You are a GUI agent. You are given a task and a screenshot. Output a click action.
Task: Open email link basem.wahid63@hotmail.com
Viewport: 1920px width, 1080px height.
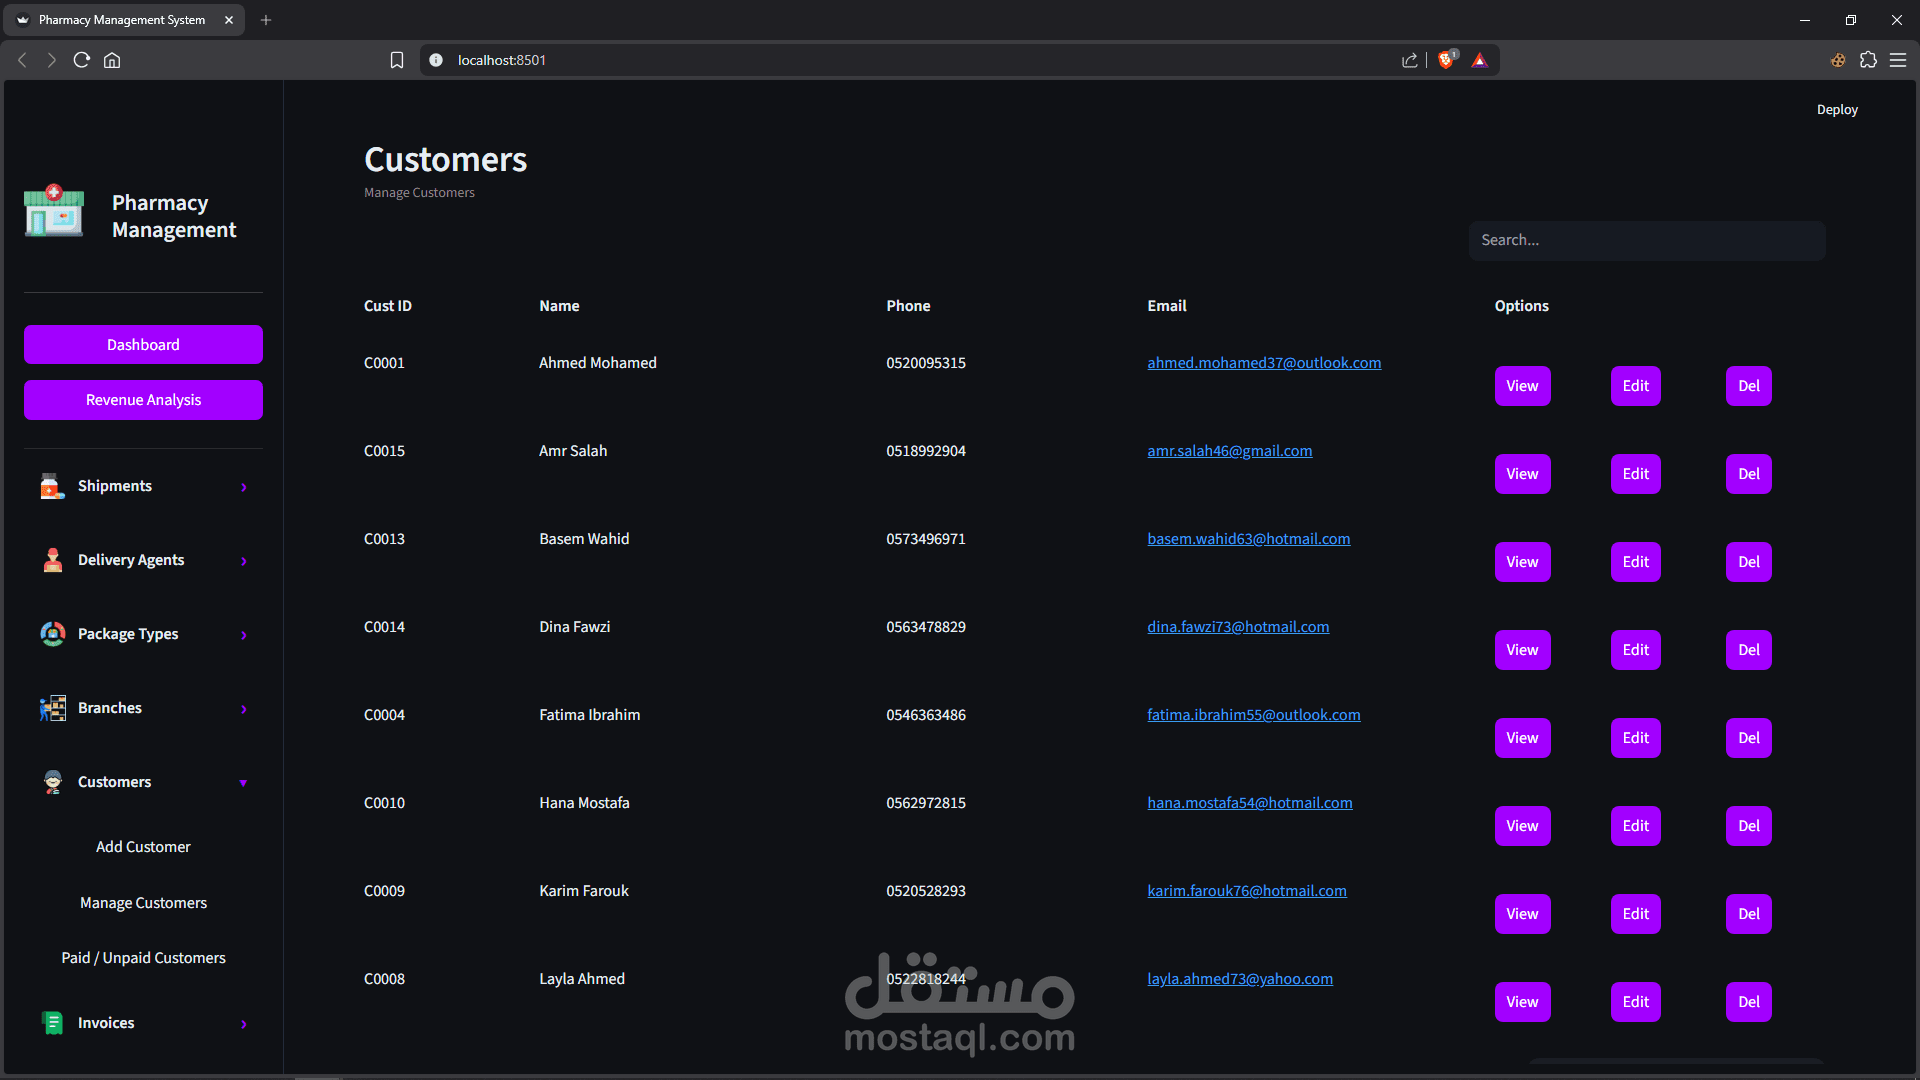click(1249, 539)
